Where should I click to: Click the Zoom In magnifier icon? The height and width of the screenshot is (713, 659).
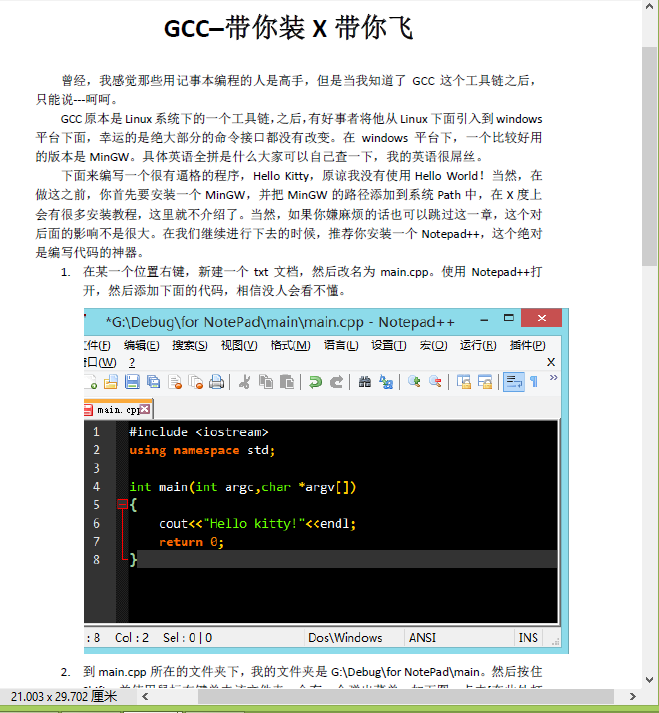[414, 382]
